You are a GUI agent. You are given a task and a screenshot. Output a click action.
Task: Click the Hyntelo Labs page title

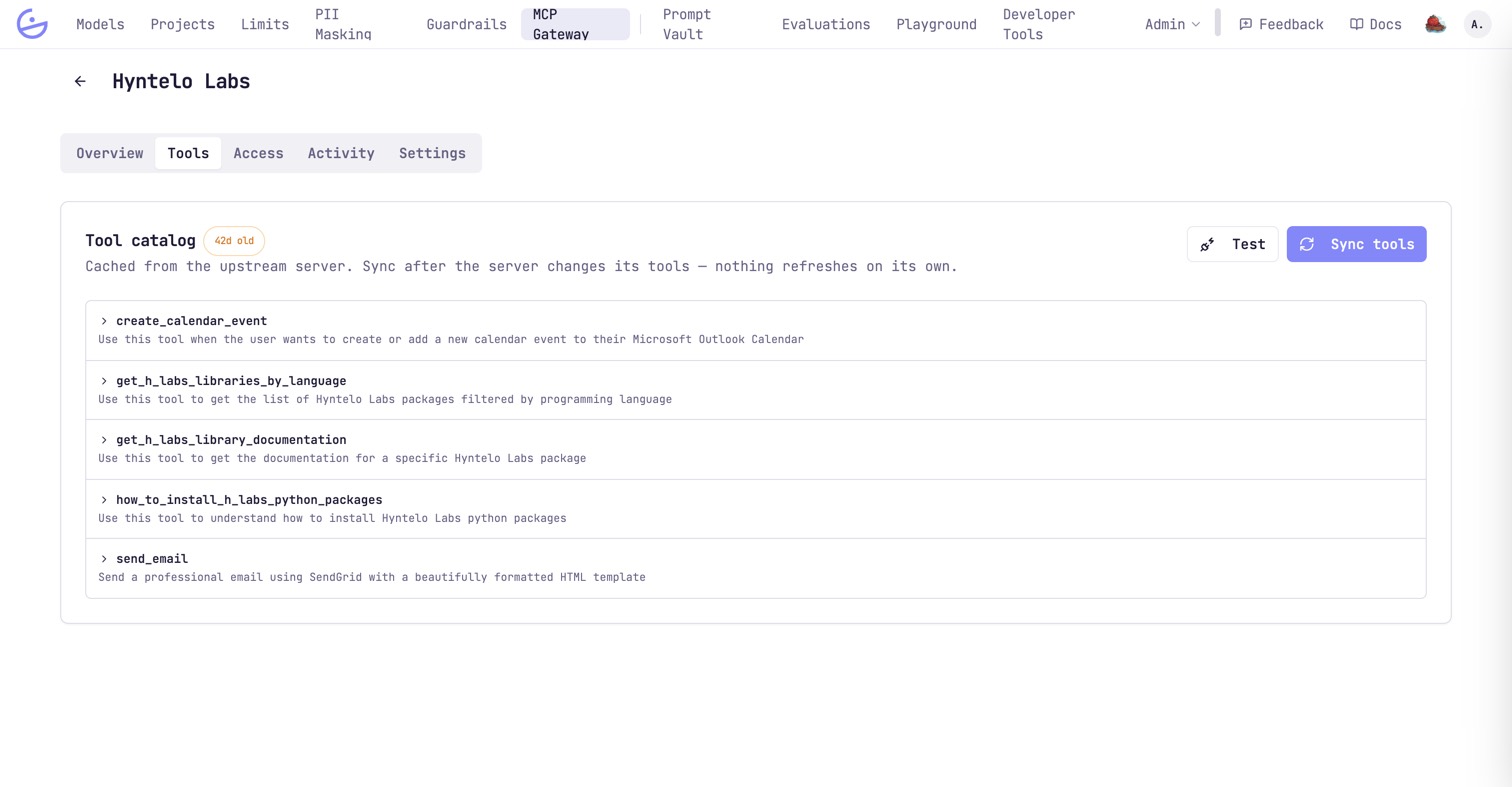coord(181,81)
